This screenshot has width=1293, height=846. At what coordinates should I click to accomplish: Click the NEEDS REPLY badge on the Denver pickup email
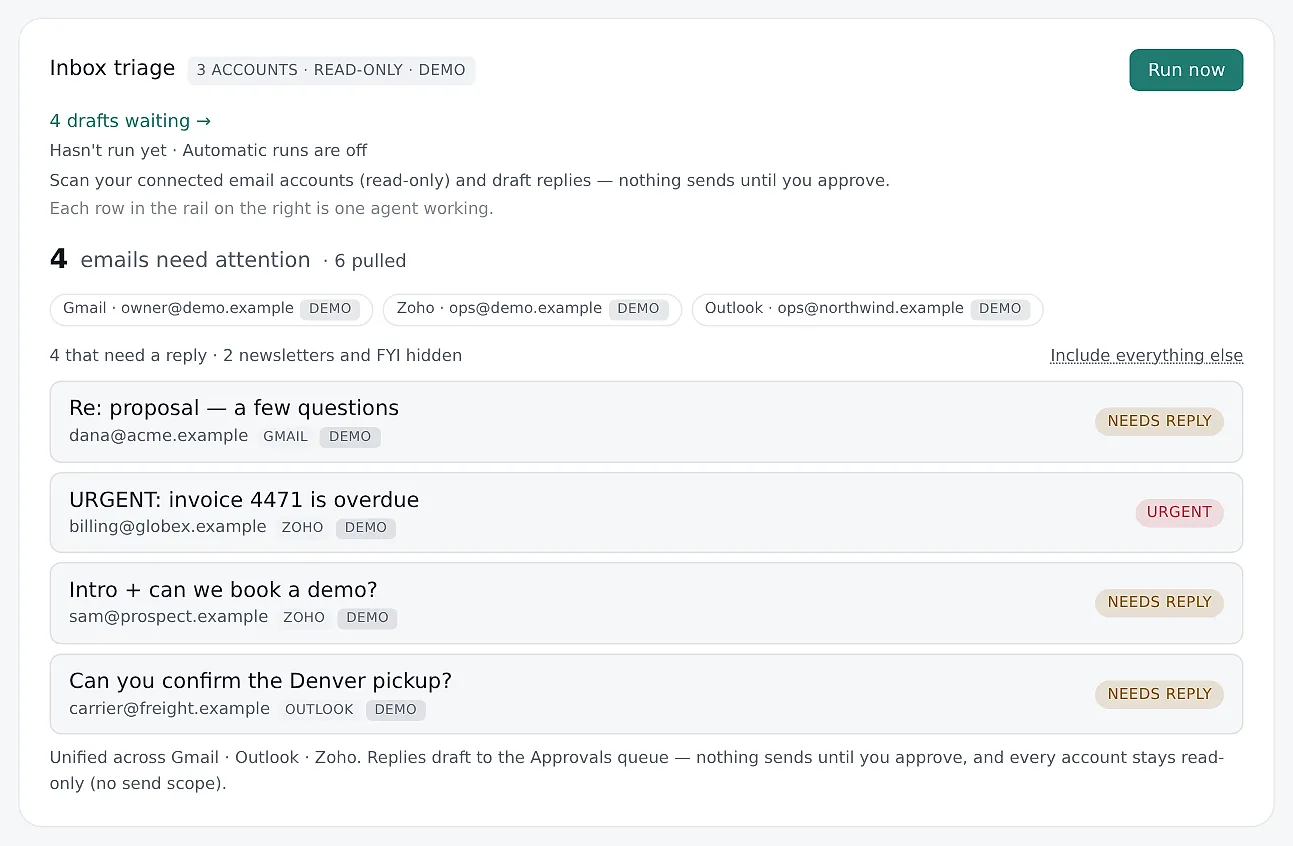[1159, 694]
